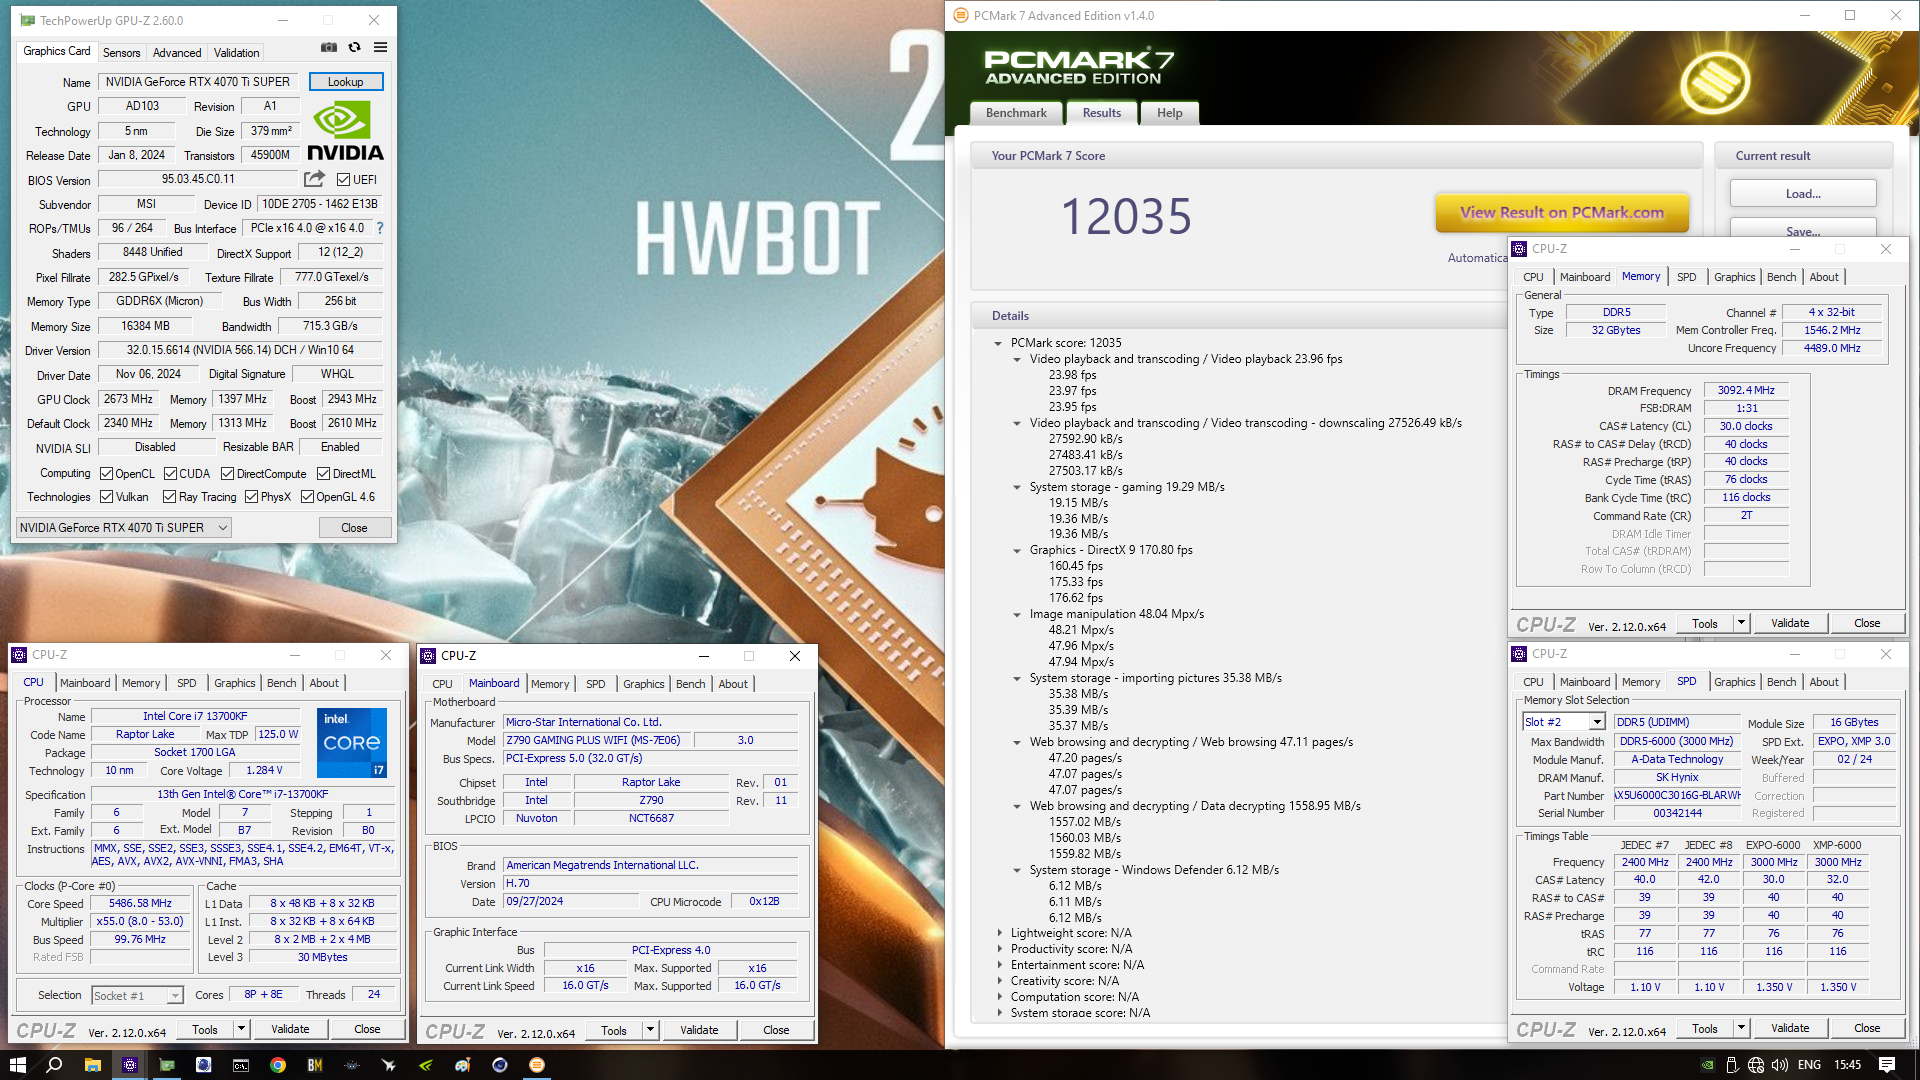The image size is (1920, 1080).
Task: Click the Close button in GPU-Z
Action: (354, 528)
